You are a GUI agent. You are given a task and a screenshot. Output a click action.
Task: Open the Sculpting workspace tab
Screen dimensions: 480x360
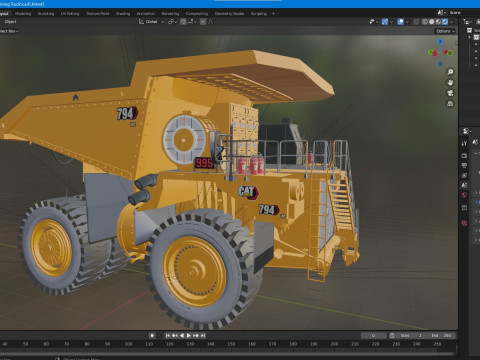click(46, 14)
